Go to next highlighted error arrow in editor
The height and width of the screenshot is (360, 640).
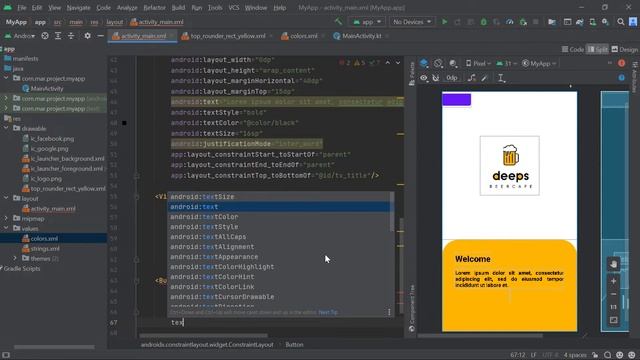click(x=398, y=63)
